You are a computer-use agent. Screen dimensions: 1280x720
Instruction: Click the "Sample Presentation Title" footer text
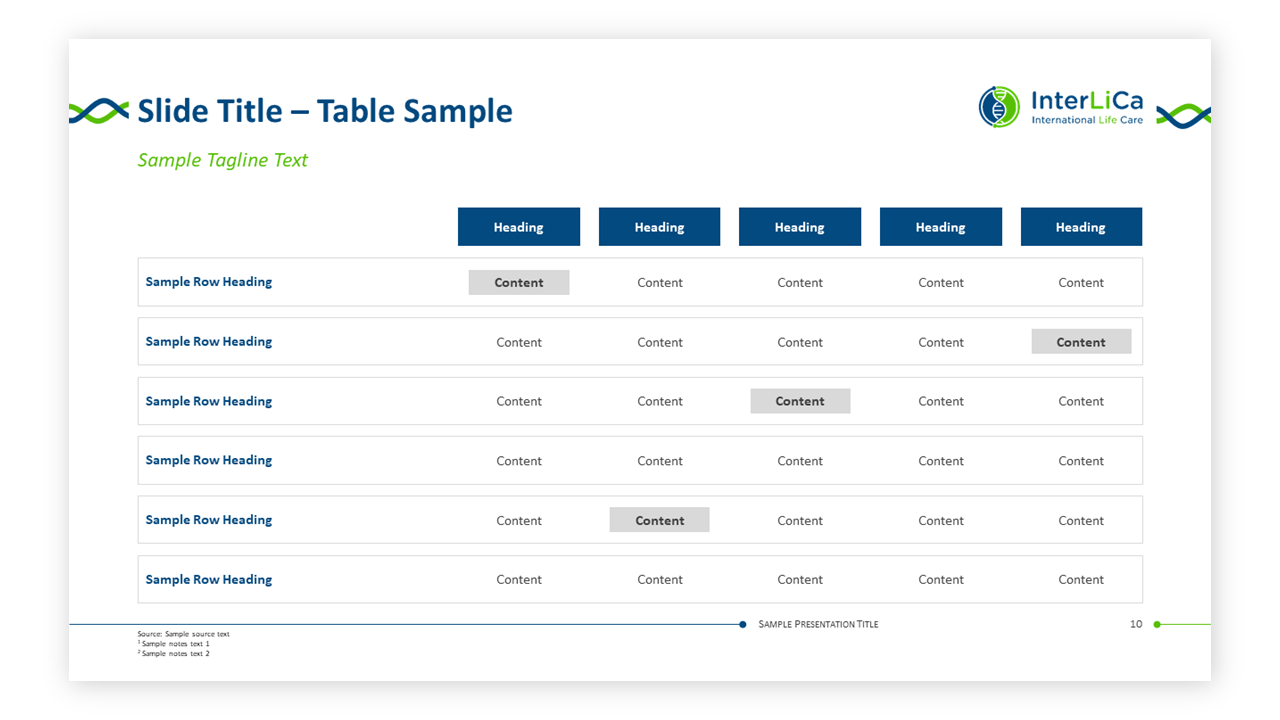(818, 624)
